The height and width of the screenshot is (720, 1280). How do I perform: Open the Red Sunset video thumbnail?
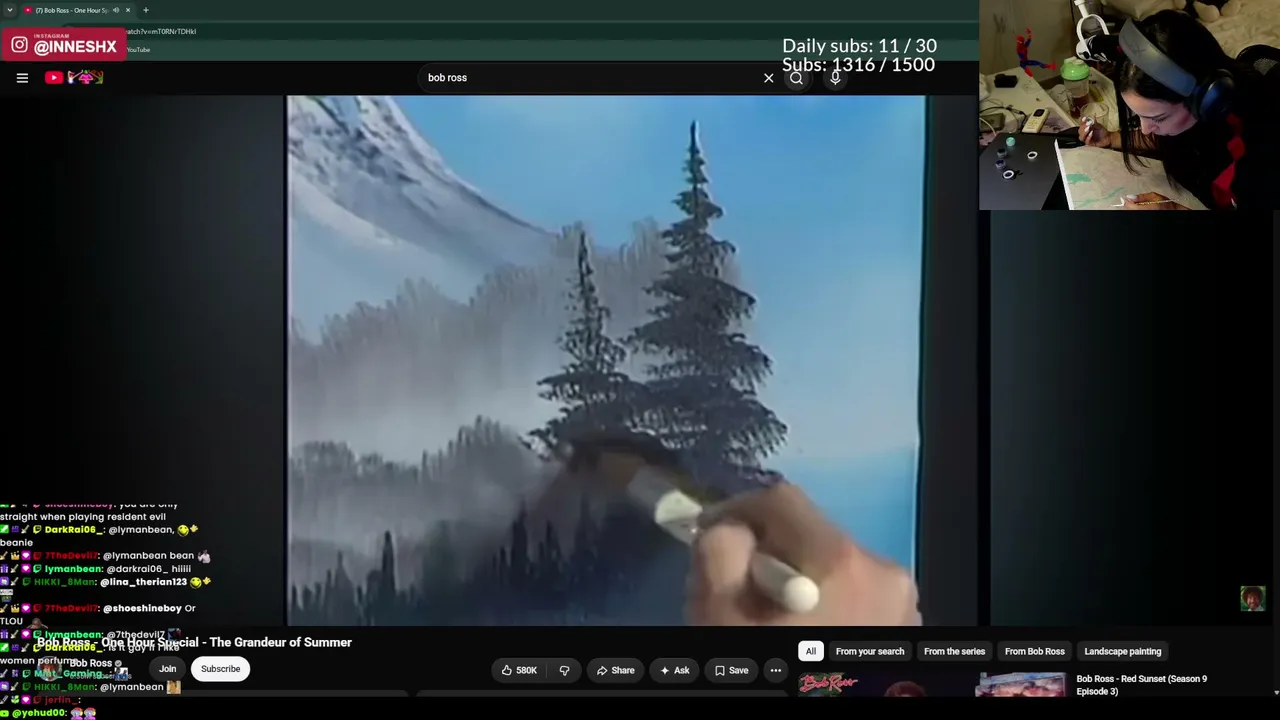click(x=1020, y=685)
